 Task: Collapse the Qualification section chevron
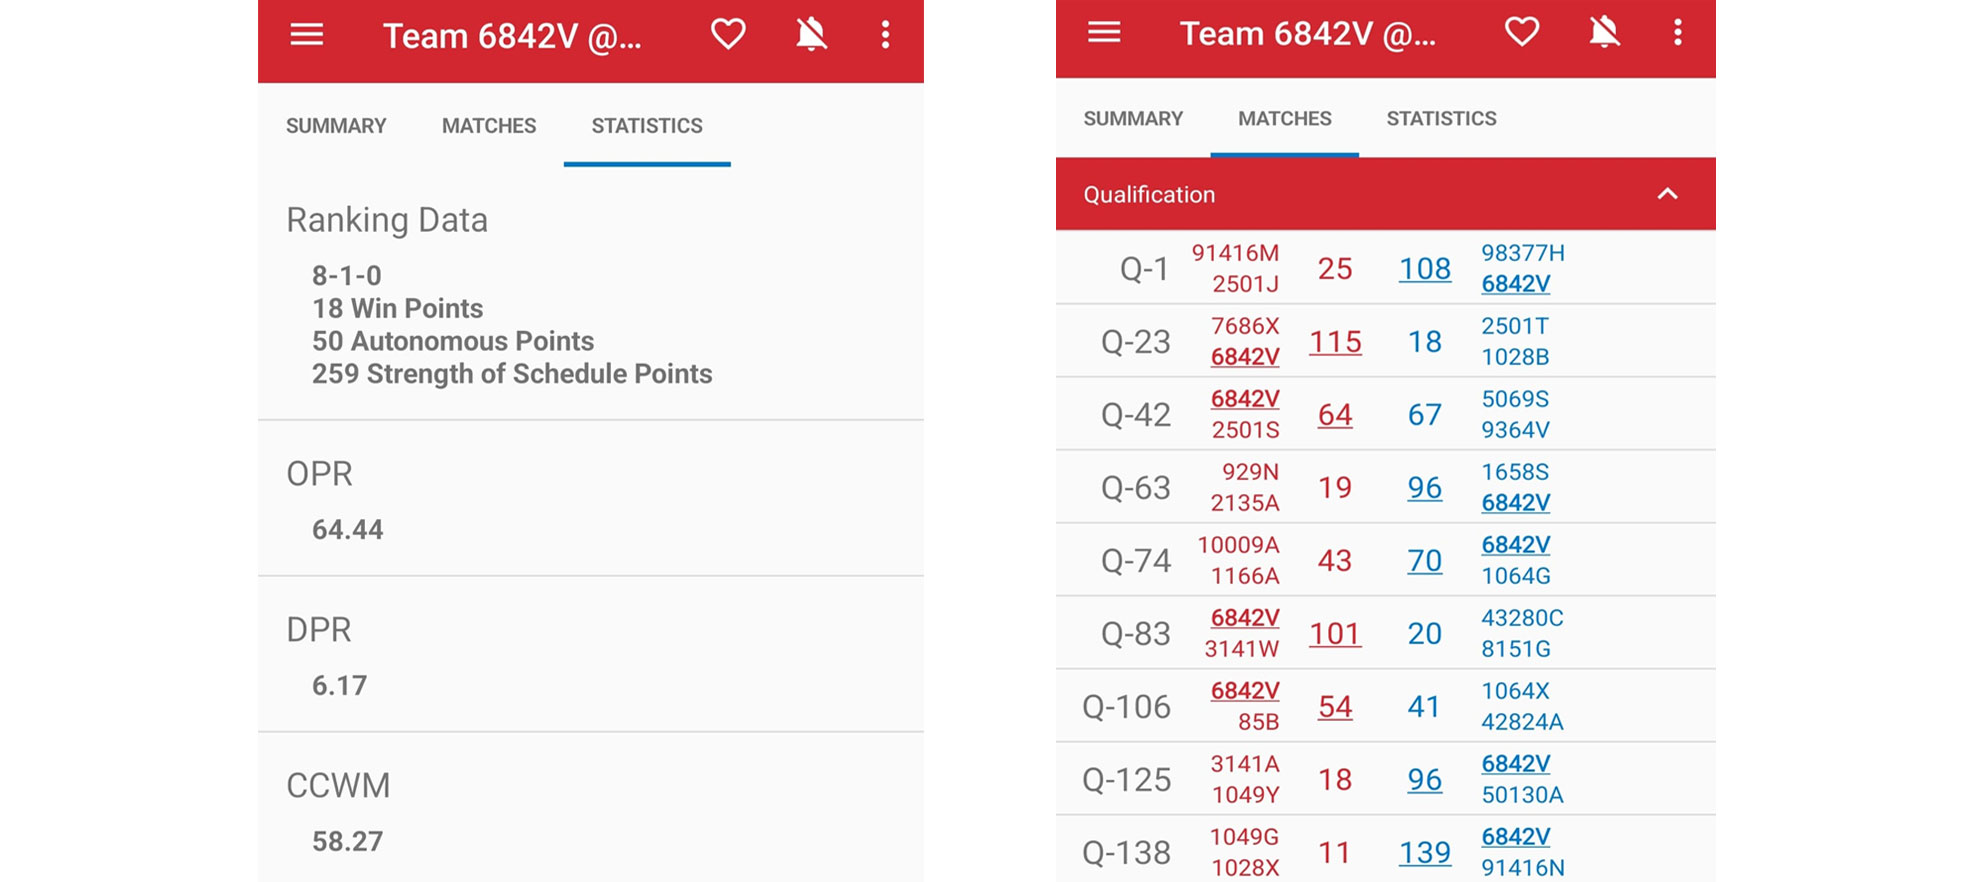pyautogui.click(x=1667, y=194)
